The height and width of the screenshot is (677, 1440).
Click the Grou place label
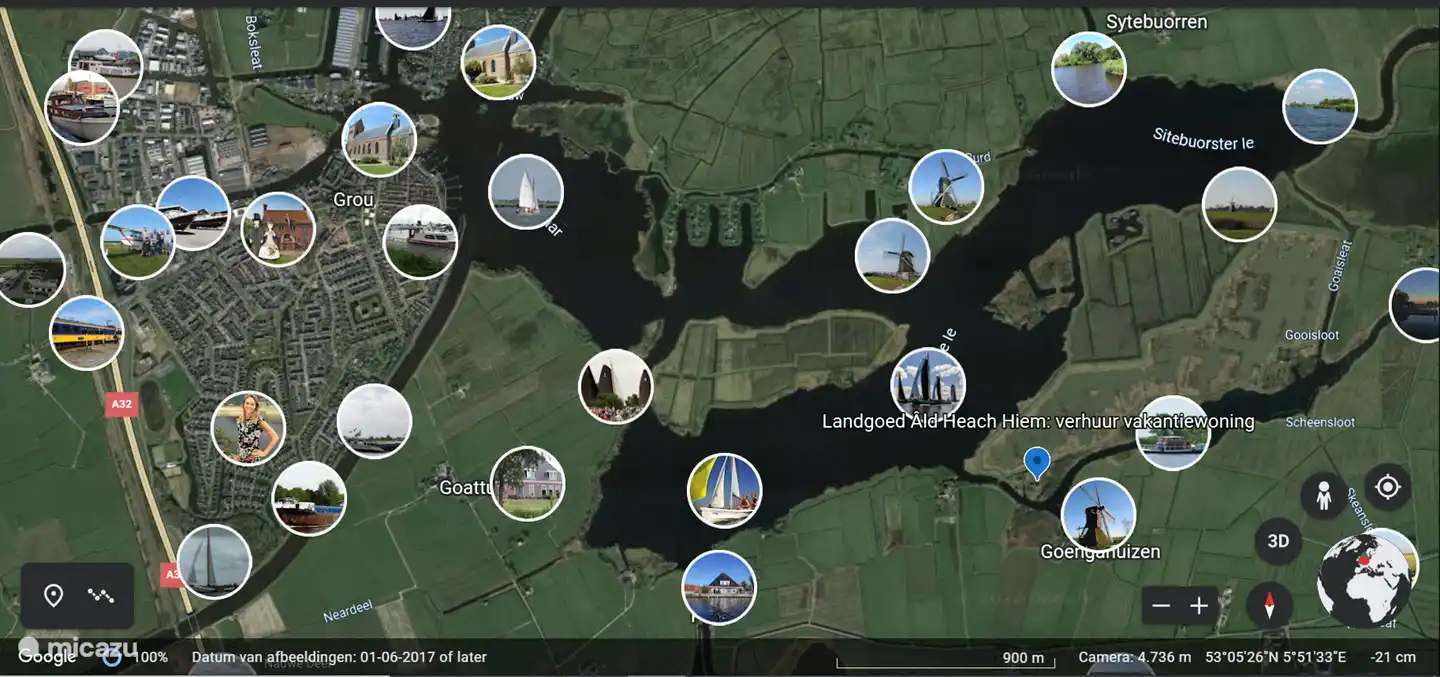click(x=353, y=199)
